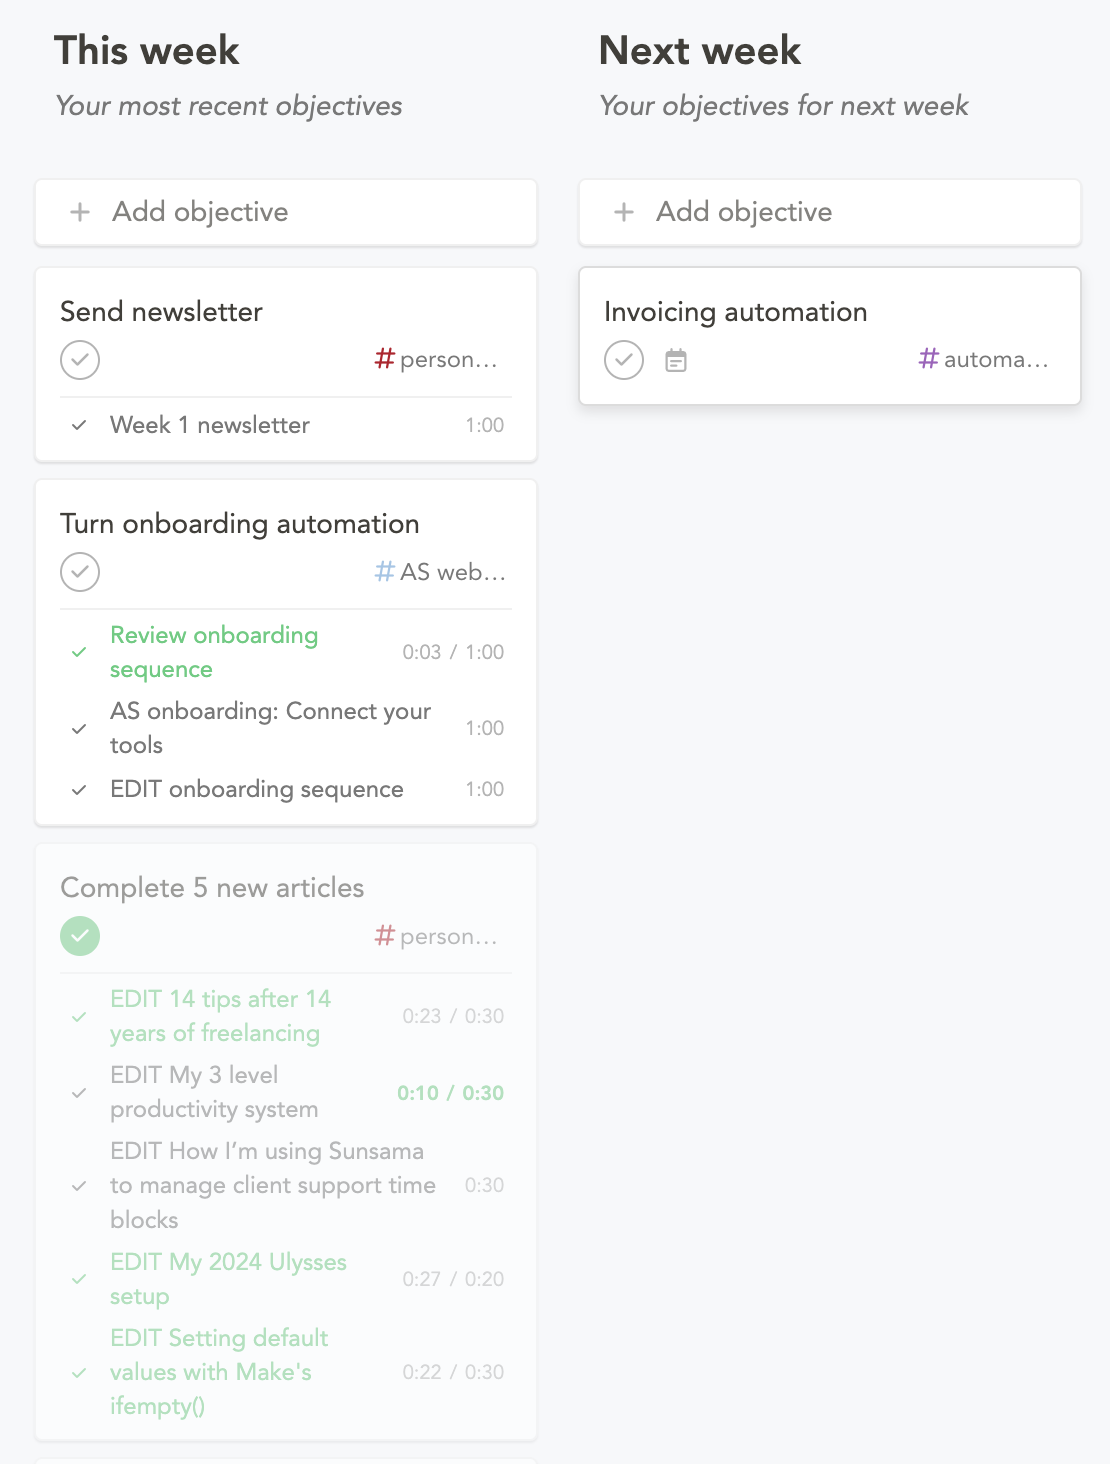The height and width of the screenshot is (1464, 1110).
Task: Click checkmark beside EDIT onboarding sequence
Action: (x=79, y=790)
